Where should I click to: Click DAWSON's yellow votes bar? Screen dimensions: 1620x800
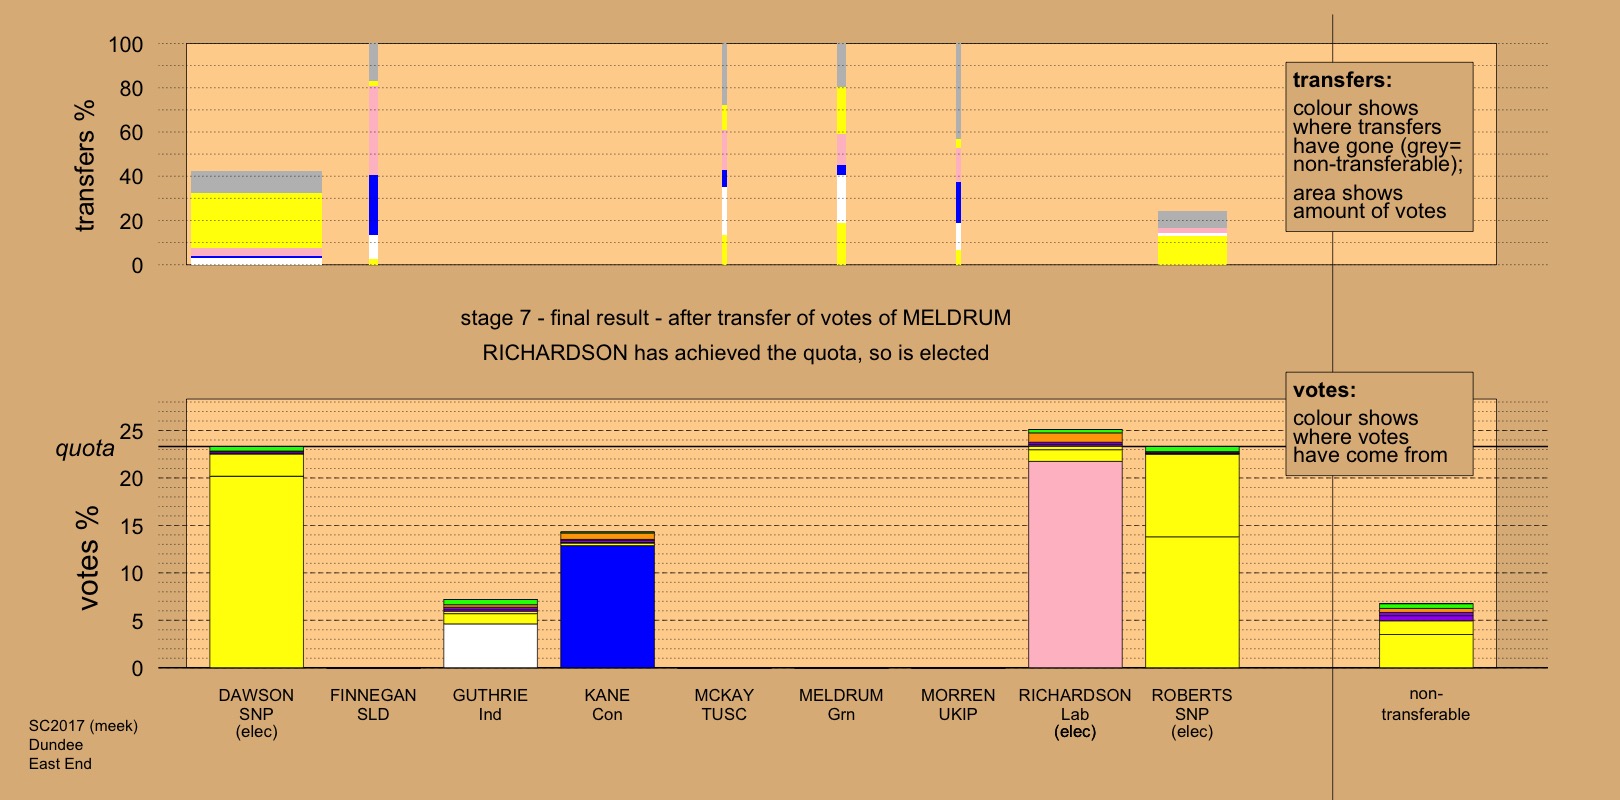256,570
